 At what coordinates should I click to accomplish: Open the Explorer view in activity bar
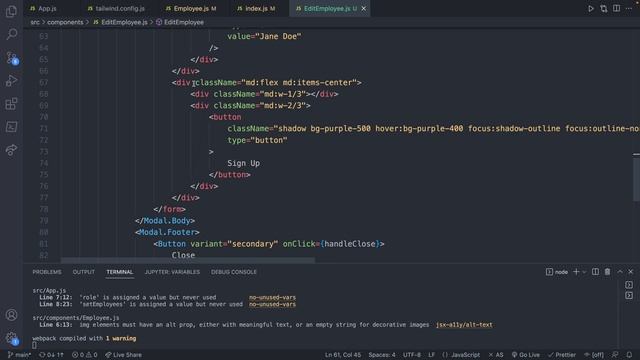(11, 11)
